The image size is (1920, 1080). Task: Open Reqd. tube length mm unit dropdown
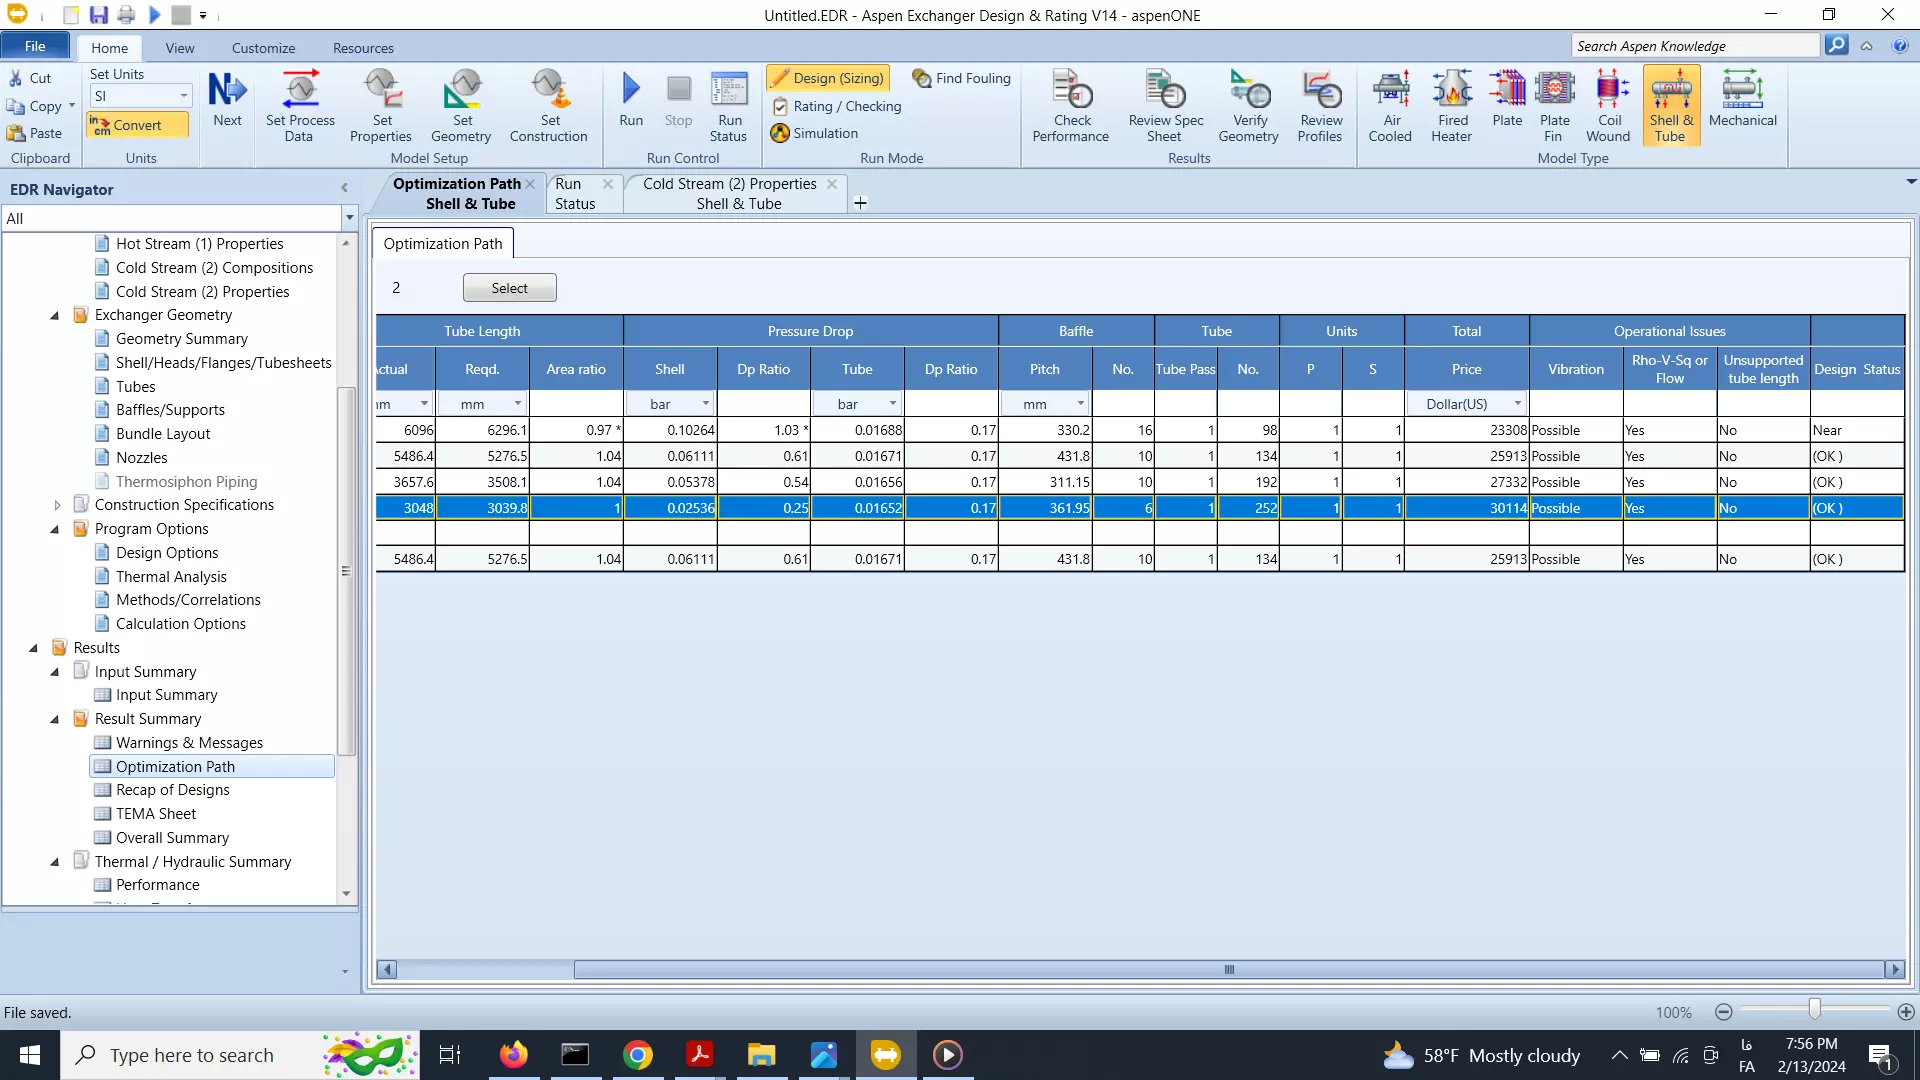coord(517,404)
